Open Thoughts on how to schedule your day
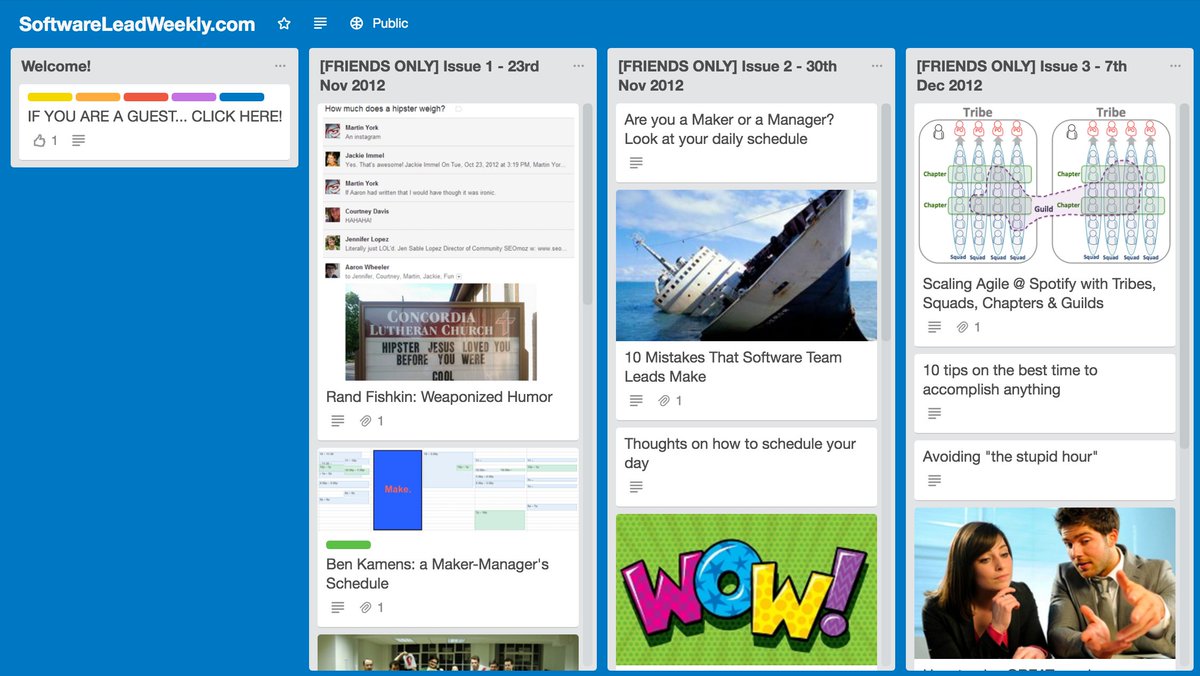 point(740,453)
